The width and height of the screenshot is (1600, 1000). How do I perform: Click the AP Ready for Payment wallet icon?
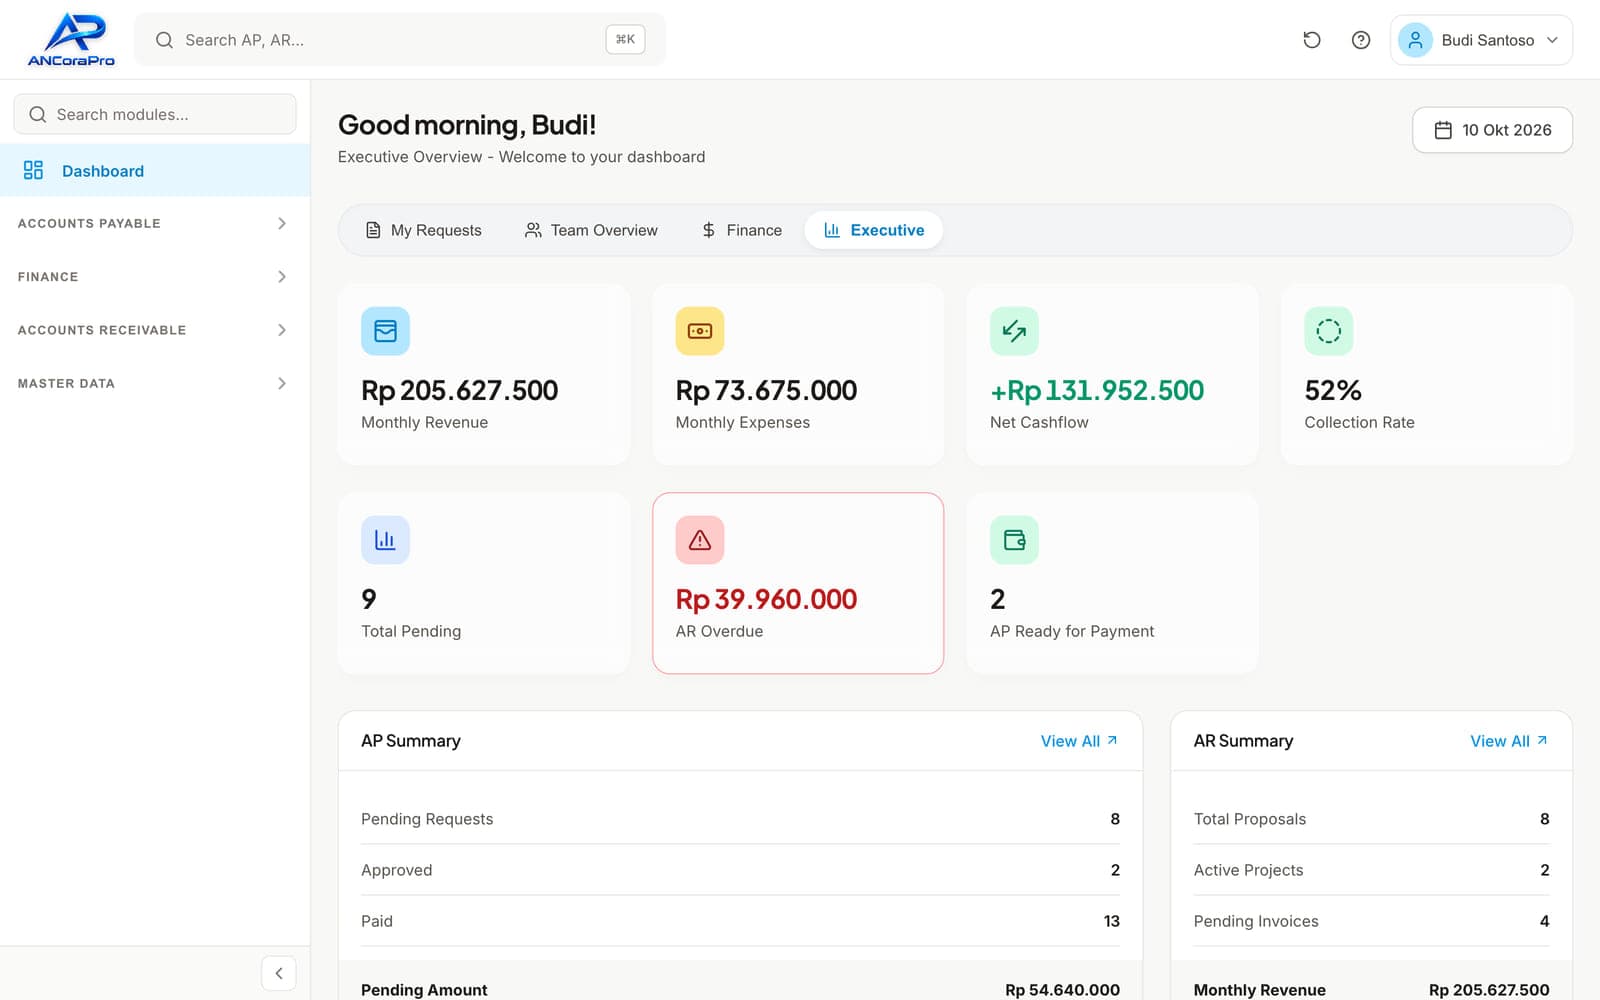coord(1014,540)
